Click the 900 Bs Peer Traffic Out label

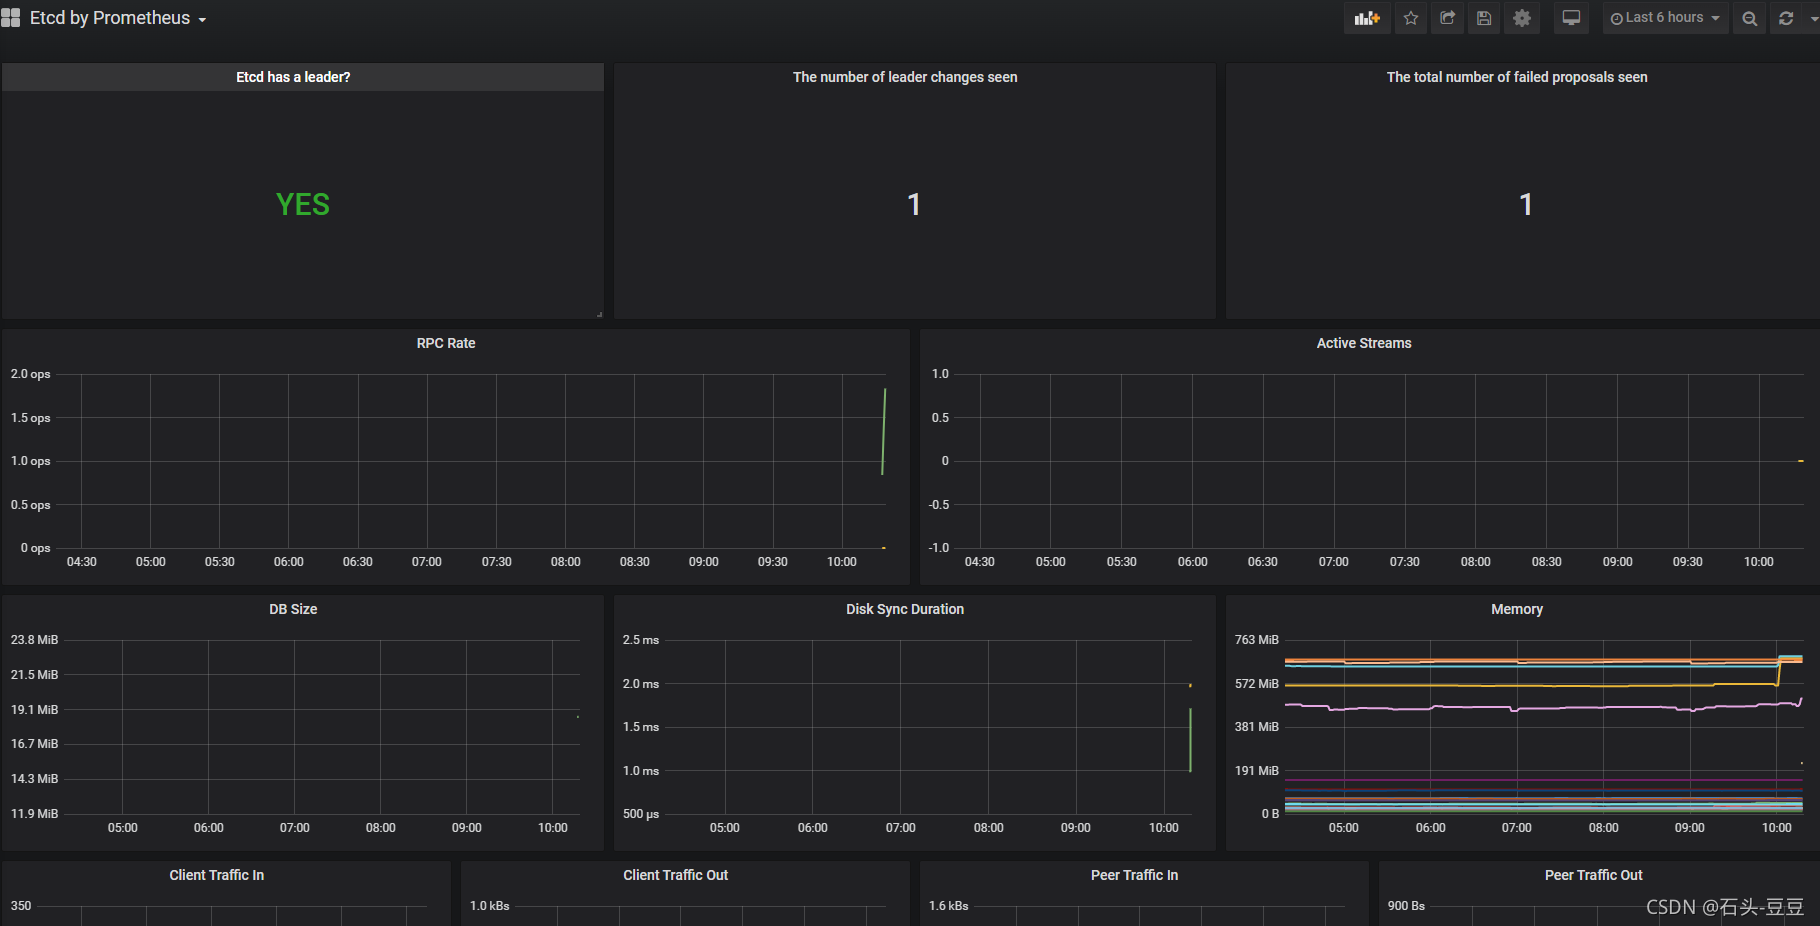pos(1406,906)
